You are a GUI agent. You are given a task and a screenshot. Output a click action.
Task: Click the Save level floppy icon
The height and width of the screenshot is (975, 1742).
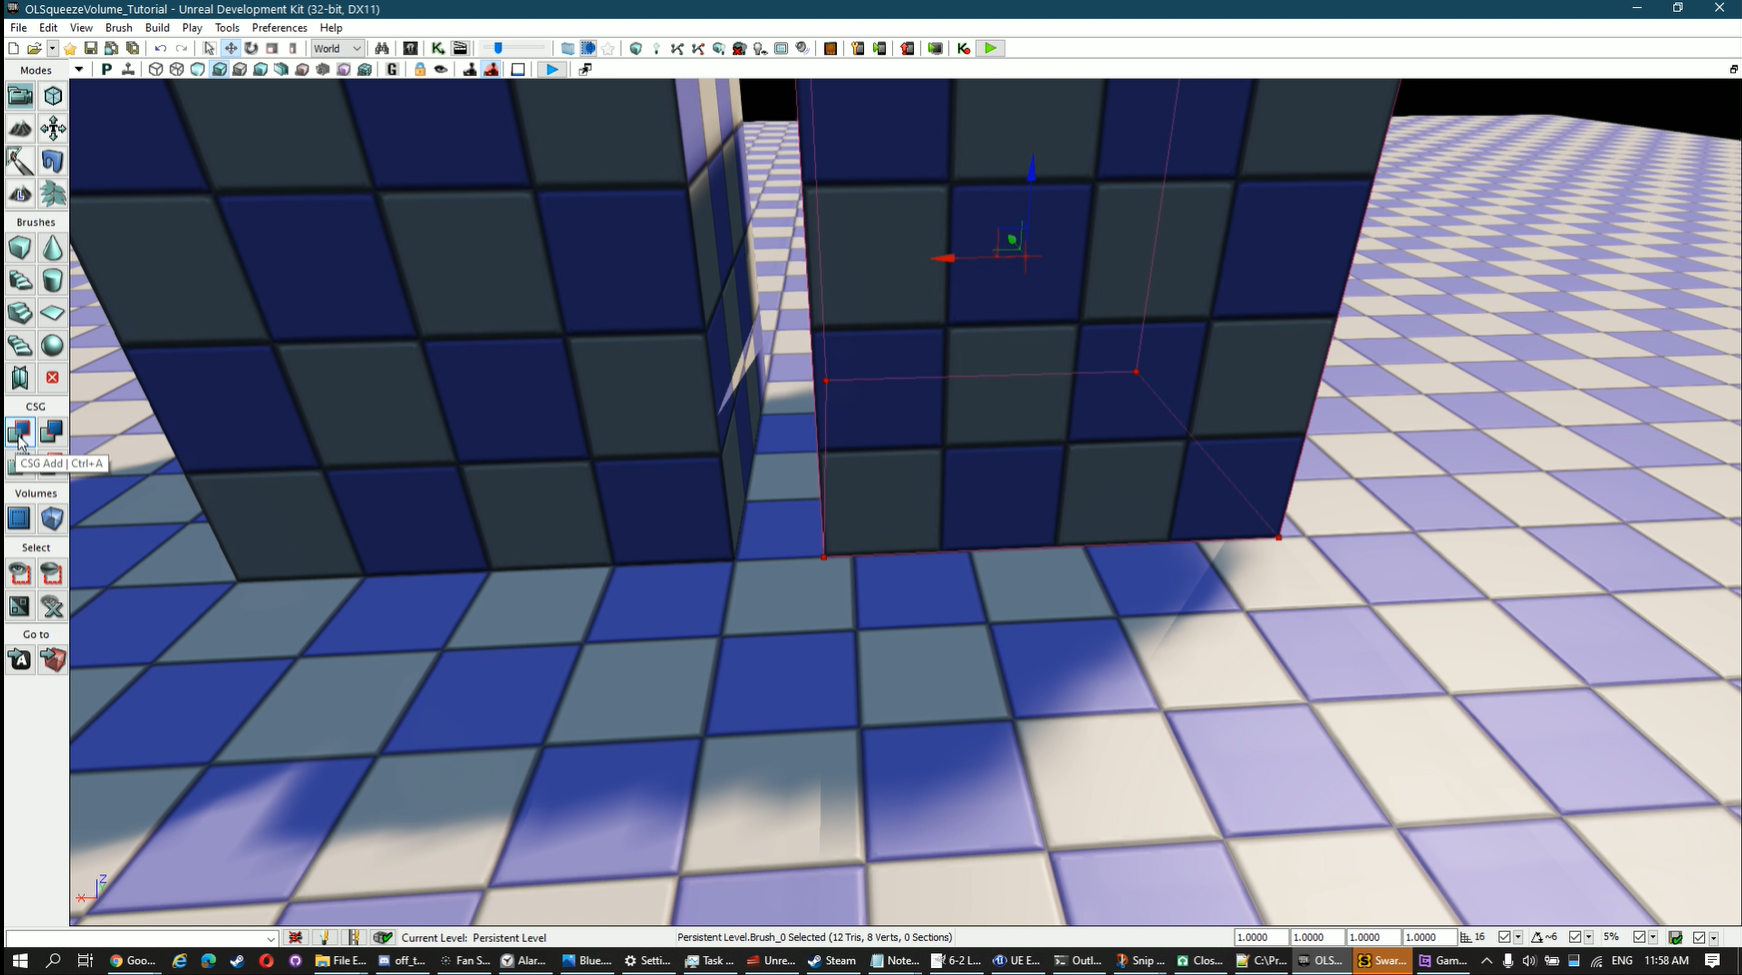[90, 48]
